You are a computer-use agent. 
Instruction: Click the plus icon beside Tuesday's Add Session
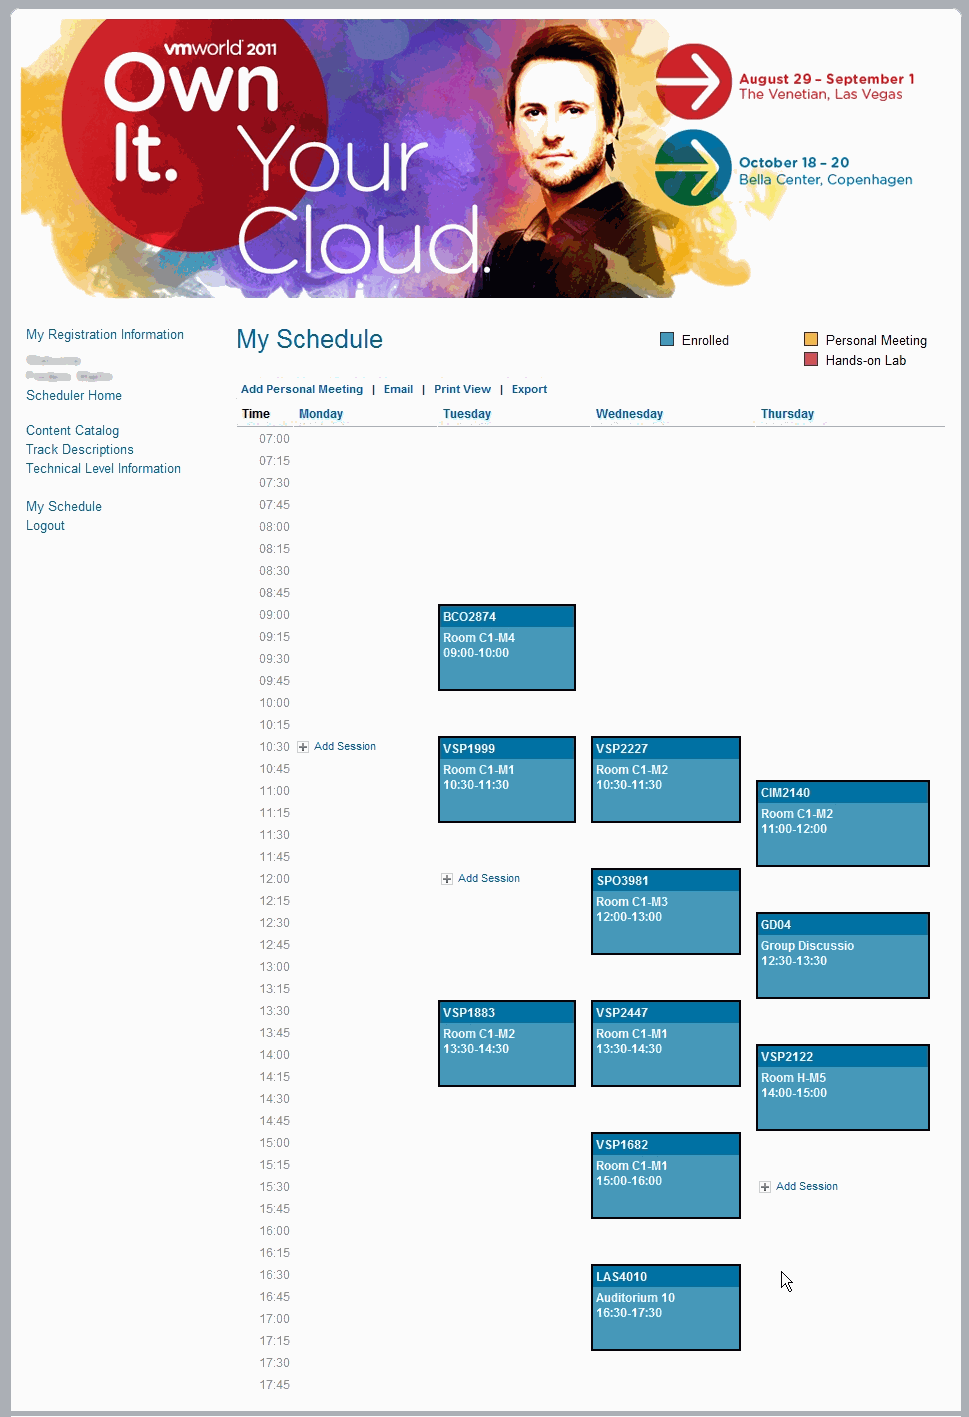[x=447, y=879]
